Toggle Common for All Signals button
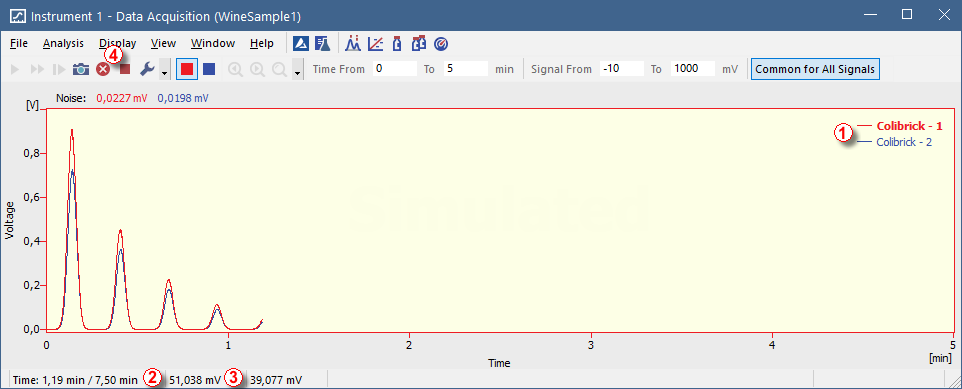 pos(815,69)
